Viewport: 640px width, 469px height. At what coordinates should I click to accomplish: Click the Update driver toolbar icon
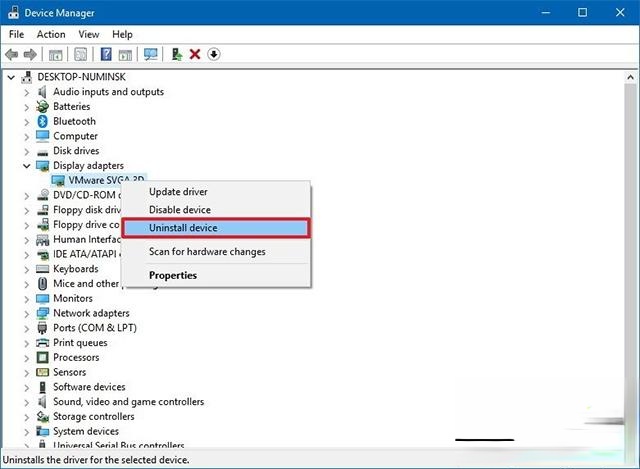(x=177, y=54)
